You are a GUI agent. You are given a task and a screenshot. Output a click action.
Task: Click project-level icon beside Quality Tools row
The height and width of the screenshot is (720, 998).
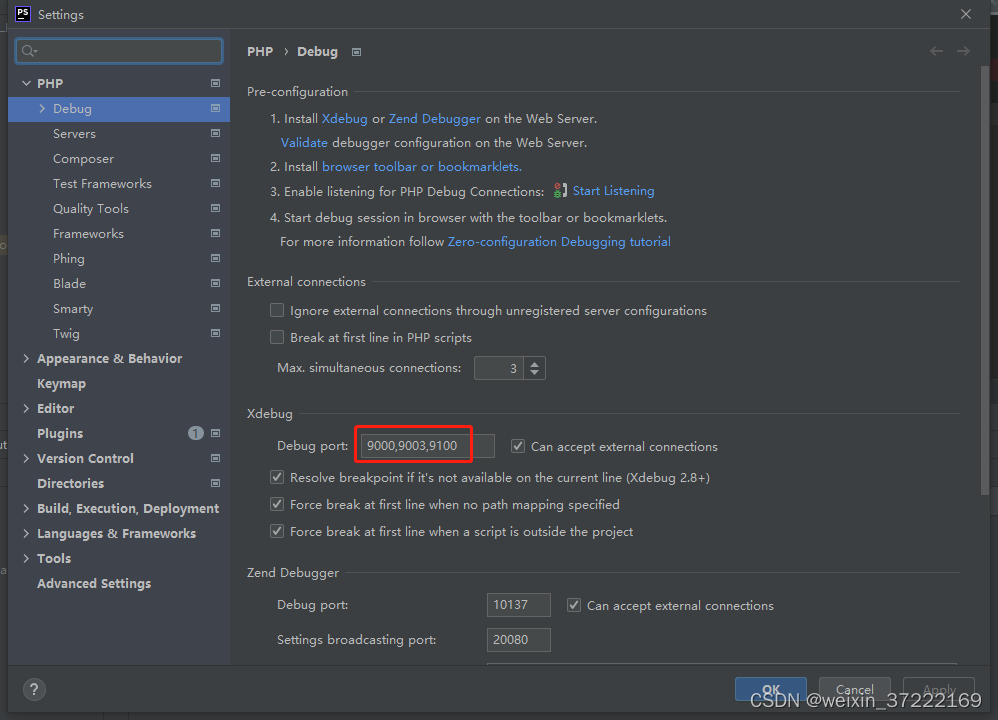click(215, 208)
